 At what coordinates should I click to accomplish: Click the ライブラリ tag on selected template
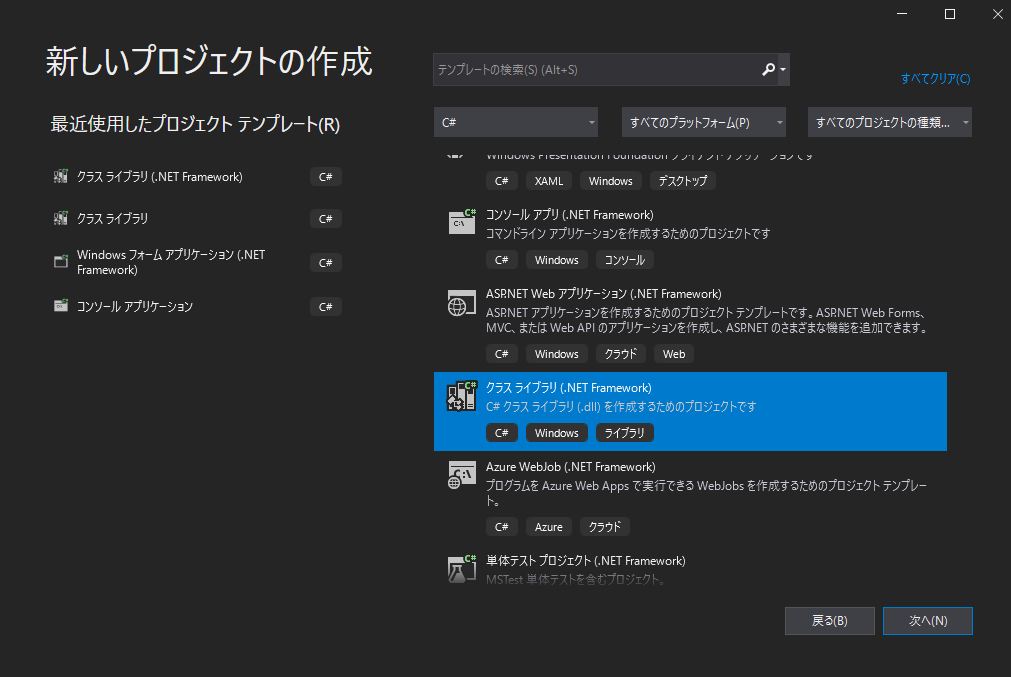pos(624,432)
